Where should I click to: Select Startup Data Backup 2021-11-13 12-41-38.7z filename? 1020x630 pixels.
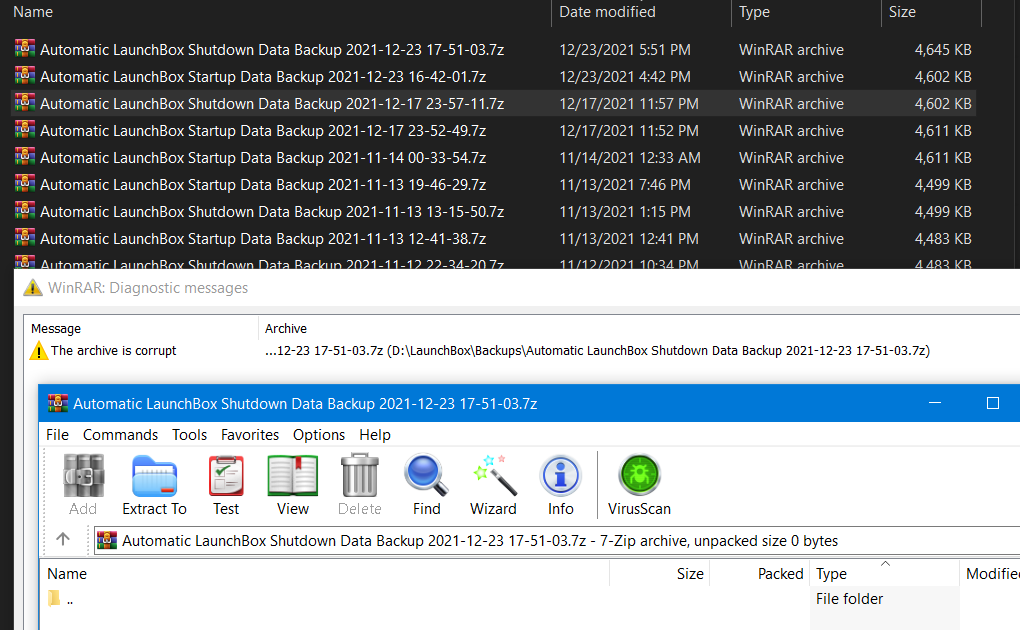(263, 239)
